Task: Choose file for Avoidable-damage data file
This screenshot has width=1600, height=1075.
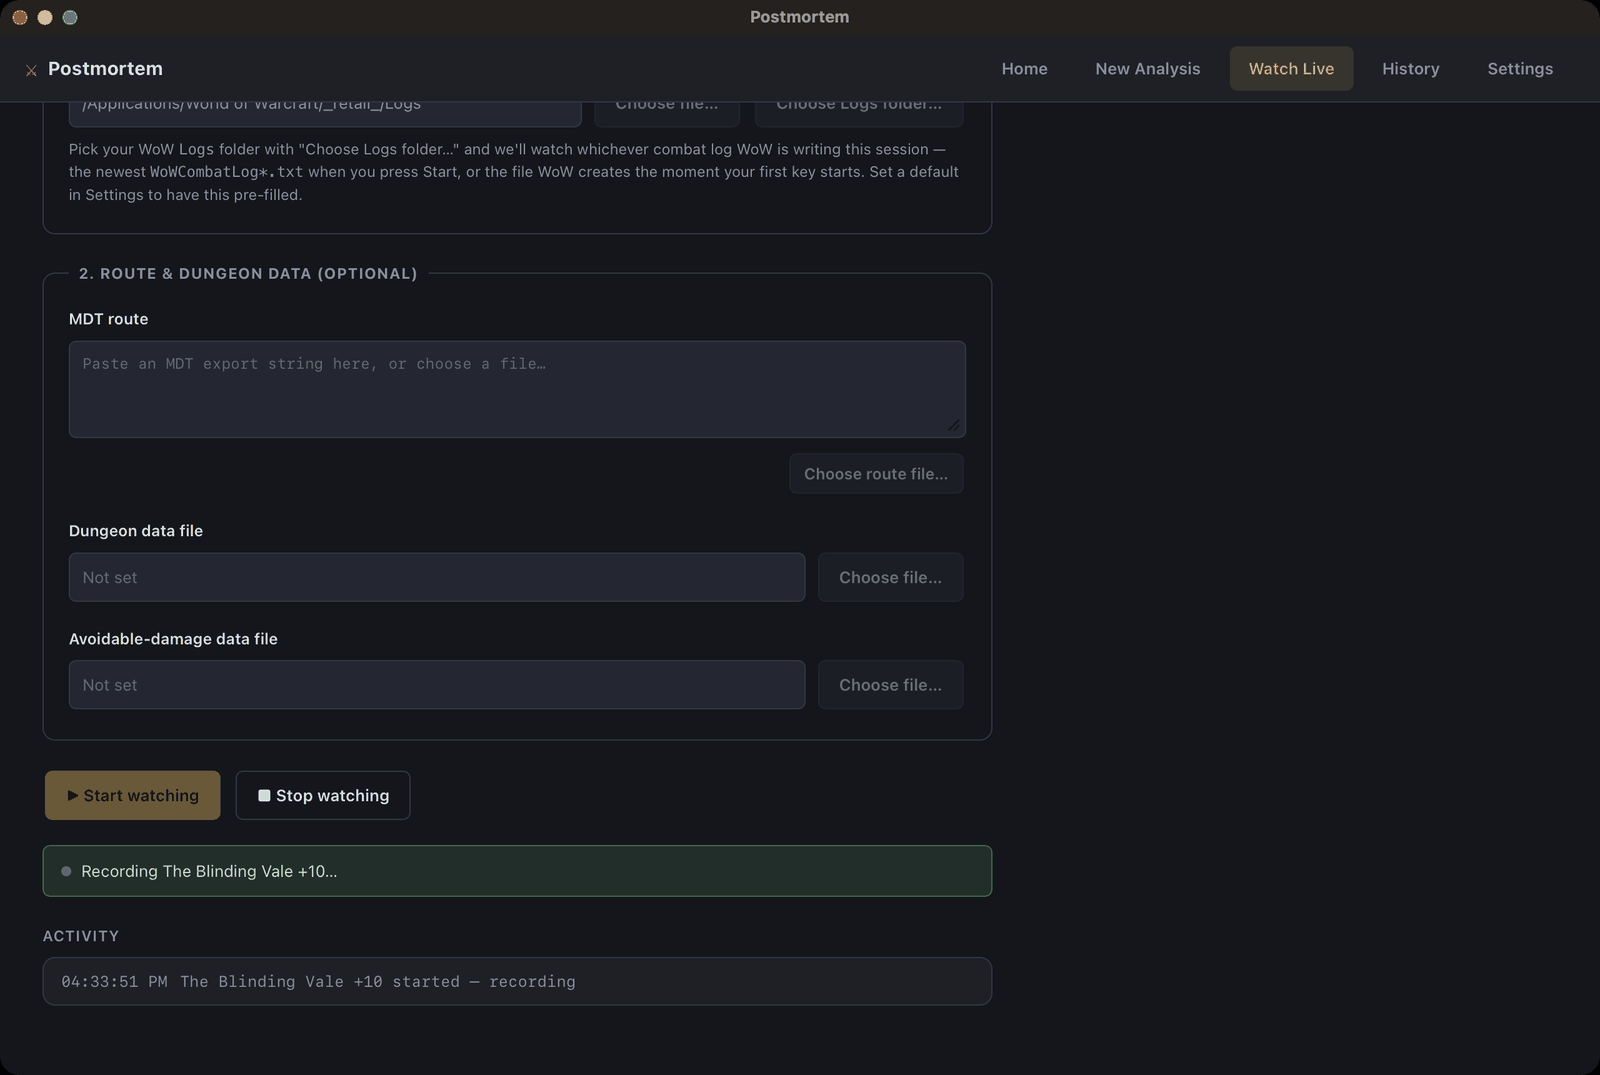Action: coord(890,685)
